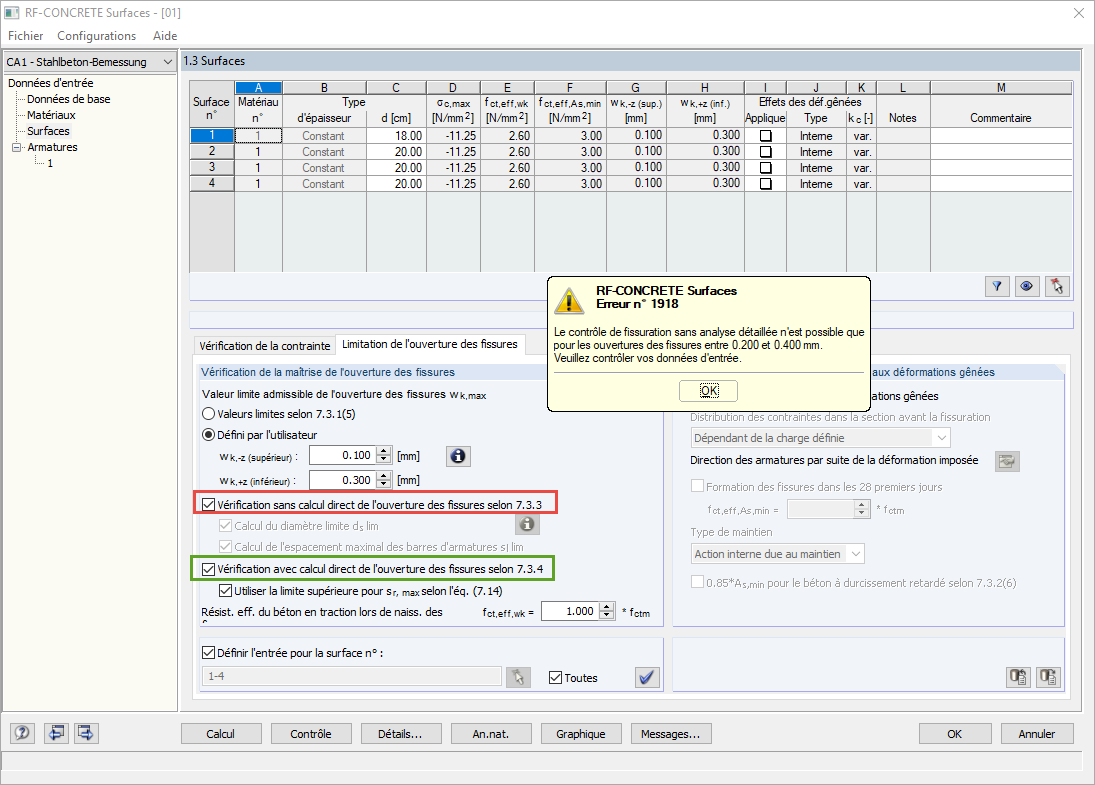Select 'Surfaces' in navigation tree

[x=48, y=131]
